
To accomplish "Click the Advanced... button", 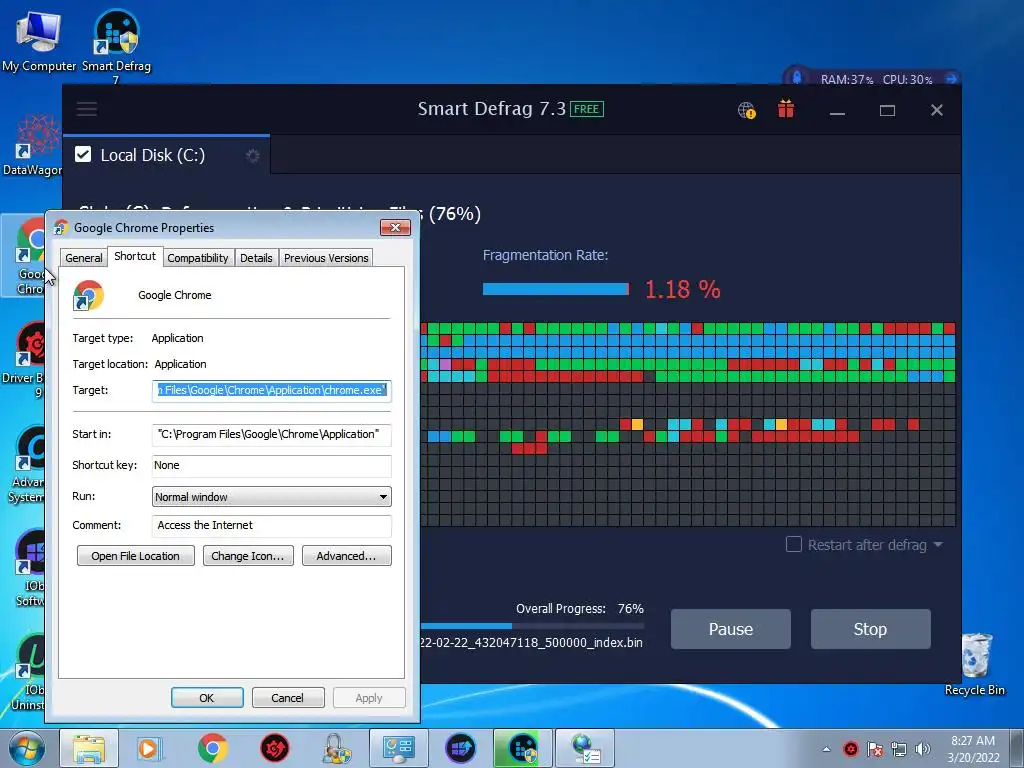I will pos(346,556).
